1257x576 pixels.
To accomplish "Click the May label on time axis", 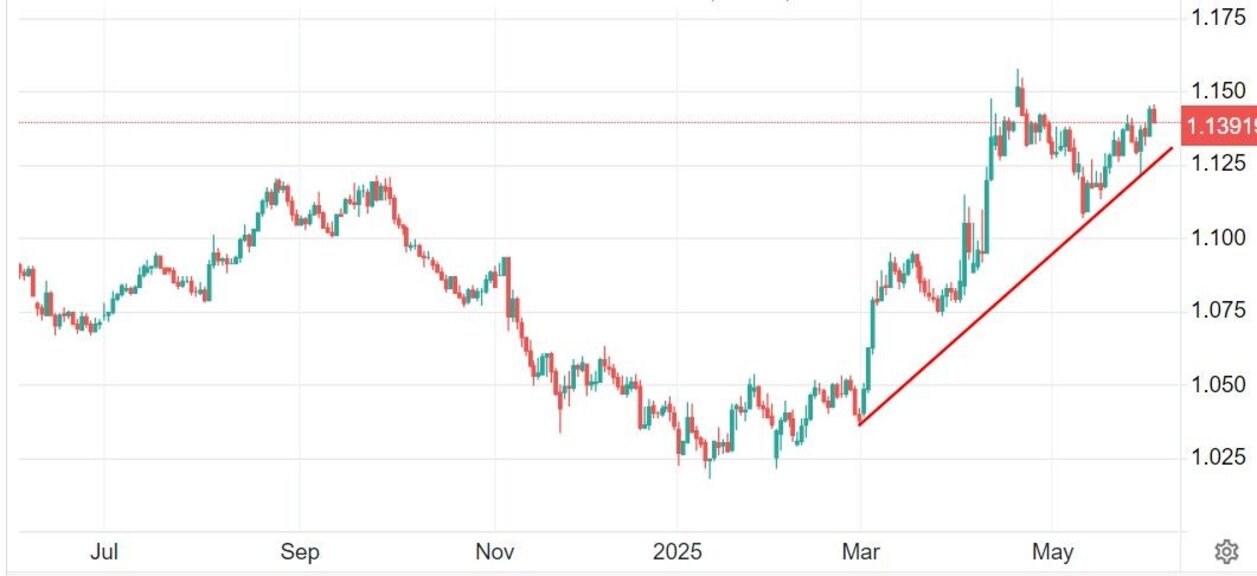I will [x=1053, y=551].
